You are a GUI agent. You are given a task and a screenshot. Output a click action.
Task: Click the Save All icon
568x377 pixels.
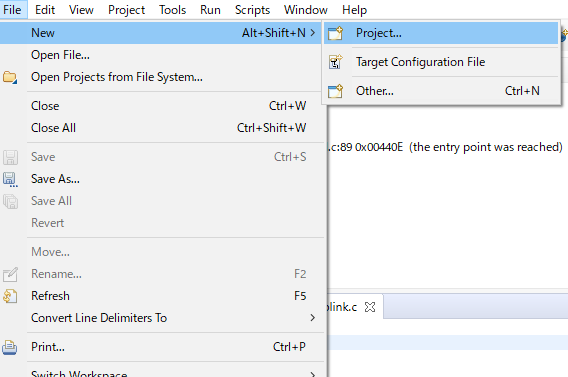[x=10, y=202]
